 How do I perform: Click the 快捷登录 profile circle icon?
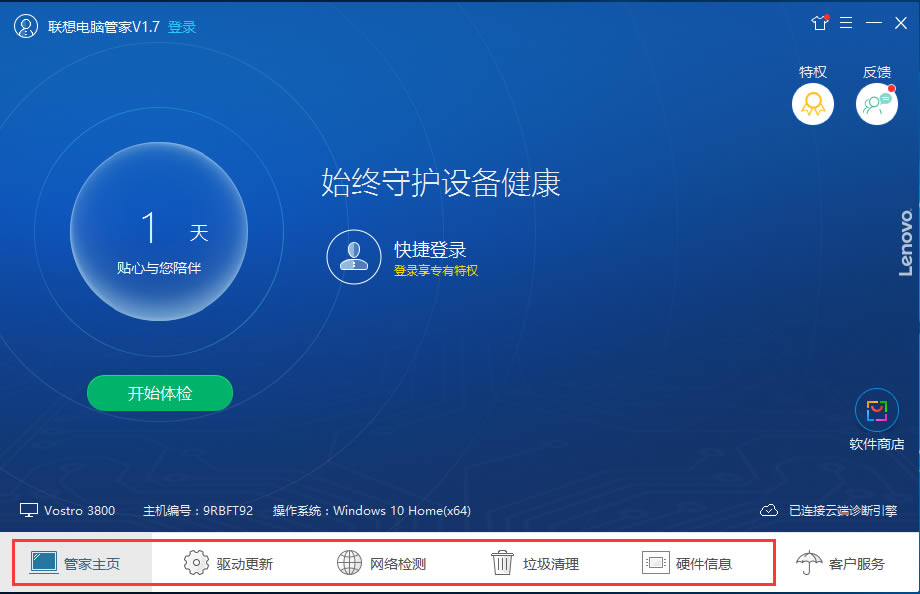pos(354,257)
